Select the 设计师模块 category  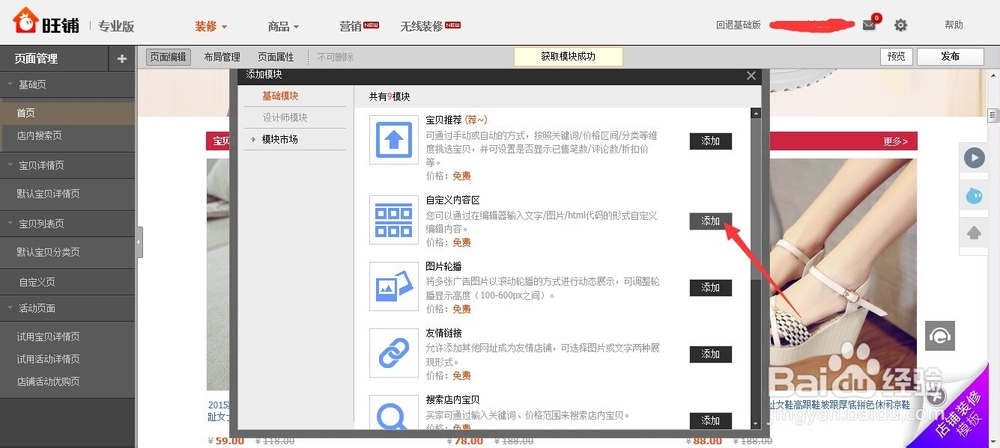pyautogui.click(x=284, y=117)
